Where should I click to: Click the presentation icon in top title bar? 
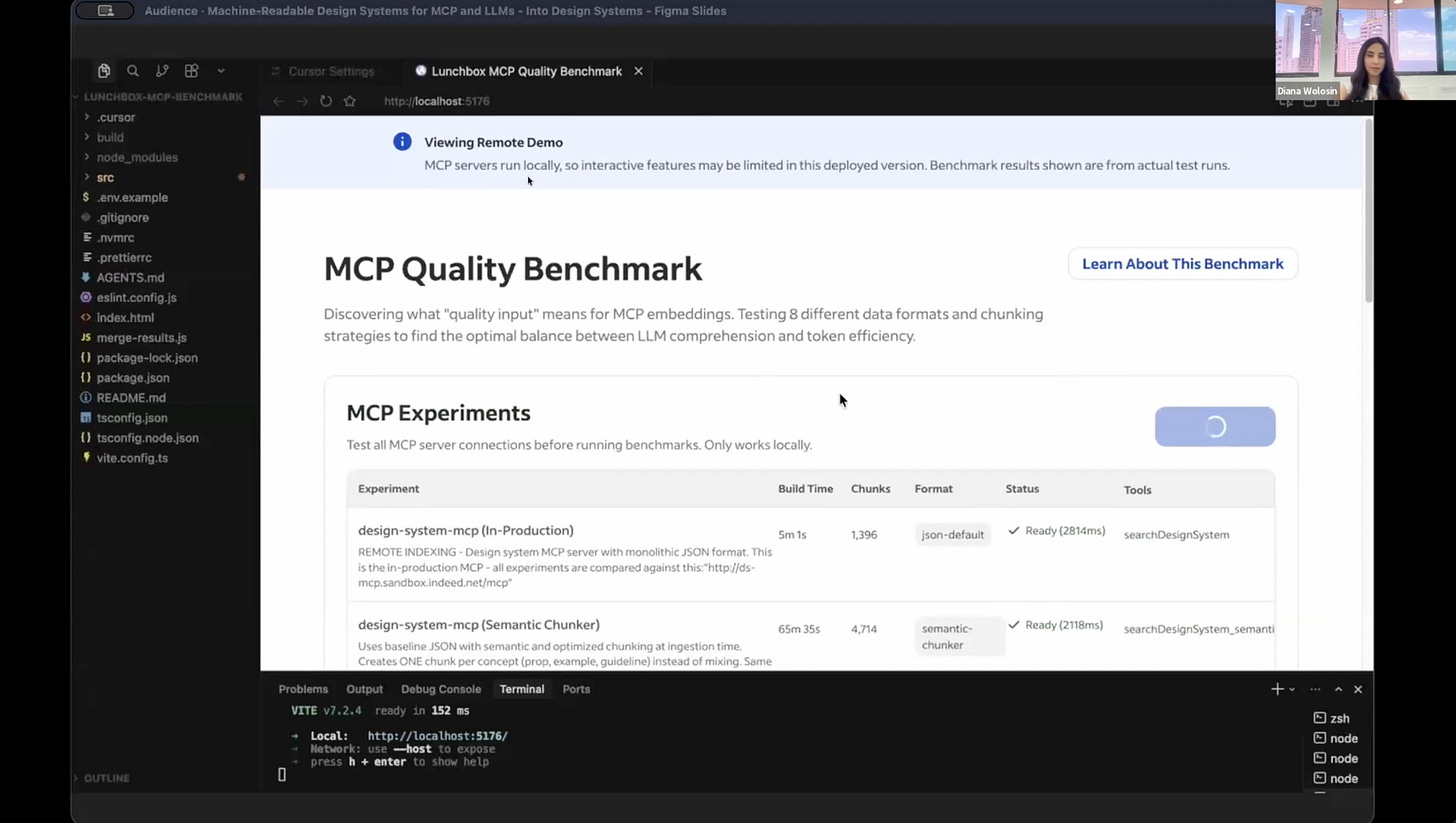[106, 11]
